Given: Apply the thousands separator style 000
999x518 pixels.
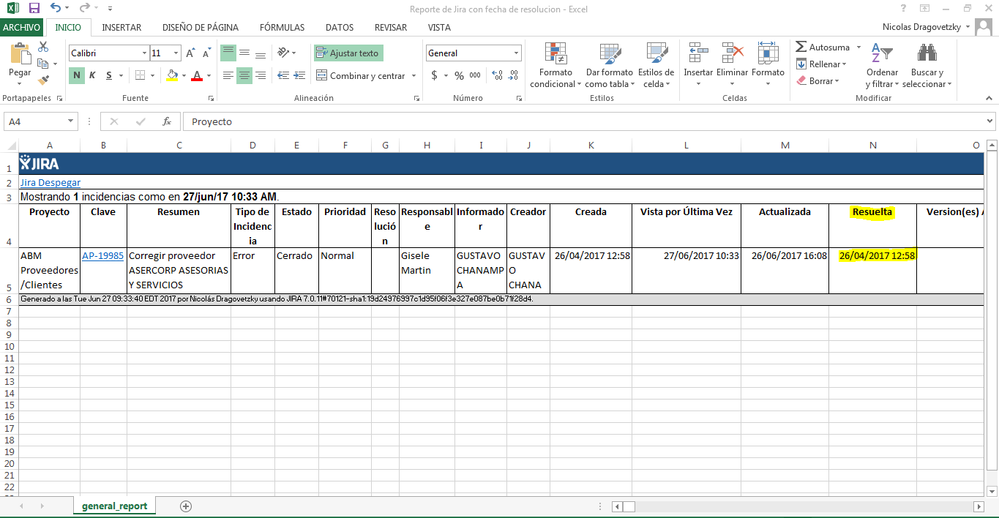Looking at the screenshot, I should coord(475,75).
